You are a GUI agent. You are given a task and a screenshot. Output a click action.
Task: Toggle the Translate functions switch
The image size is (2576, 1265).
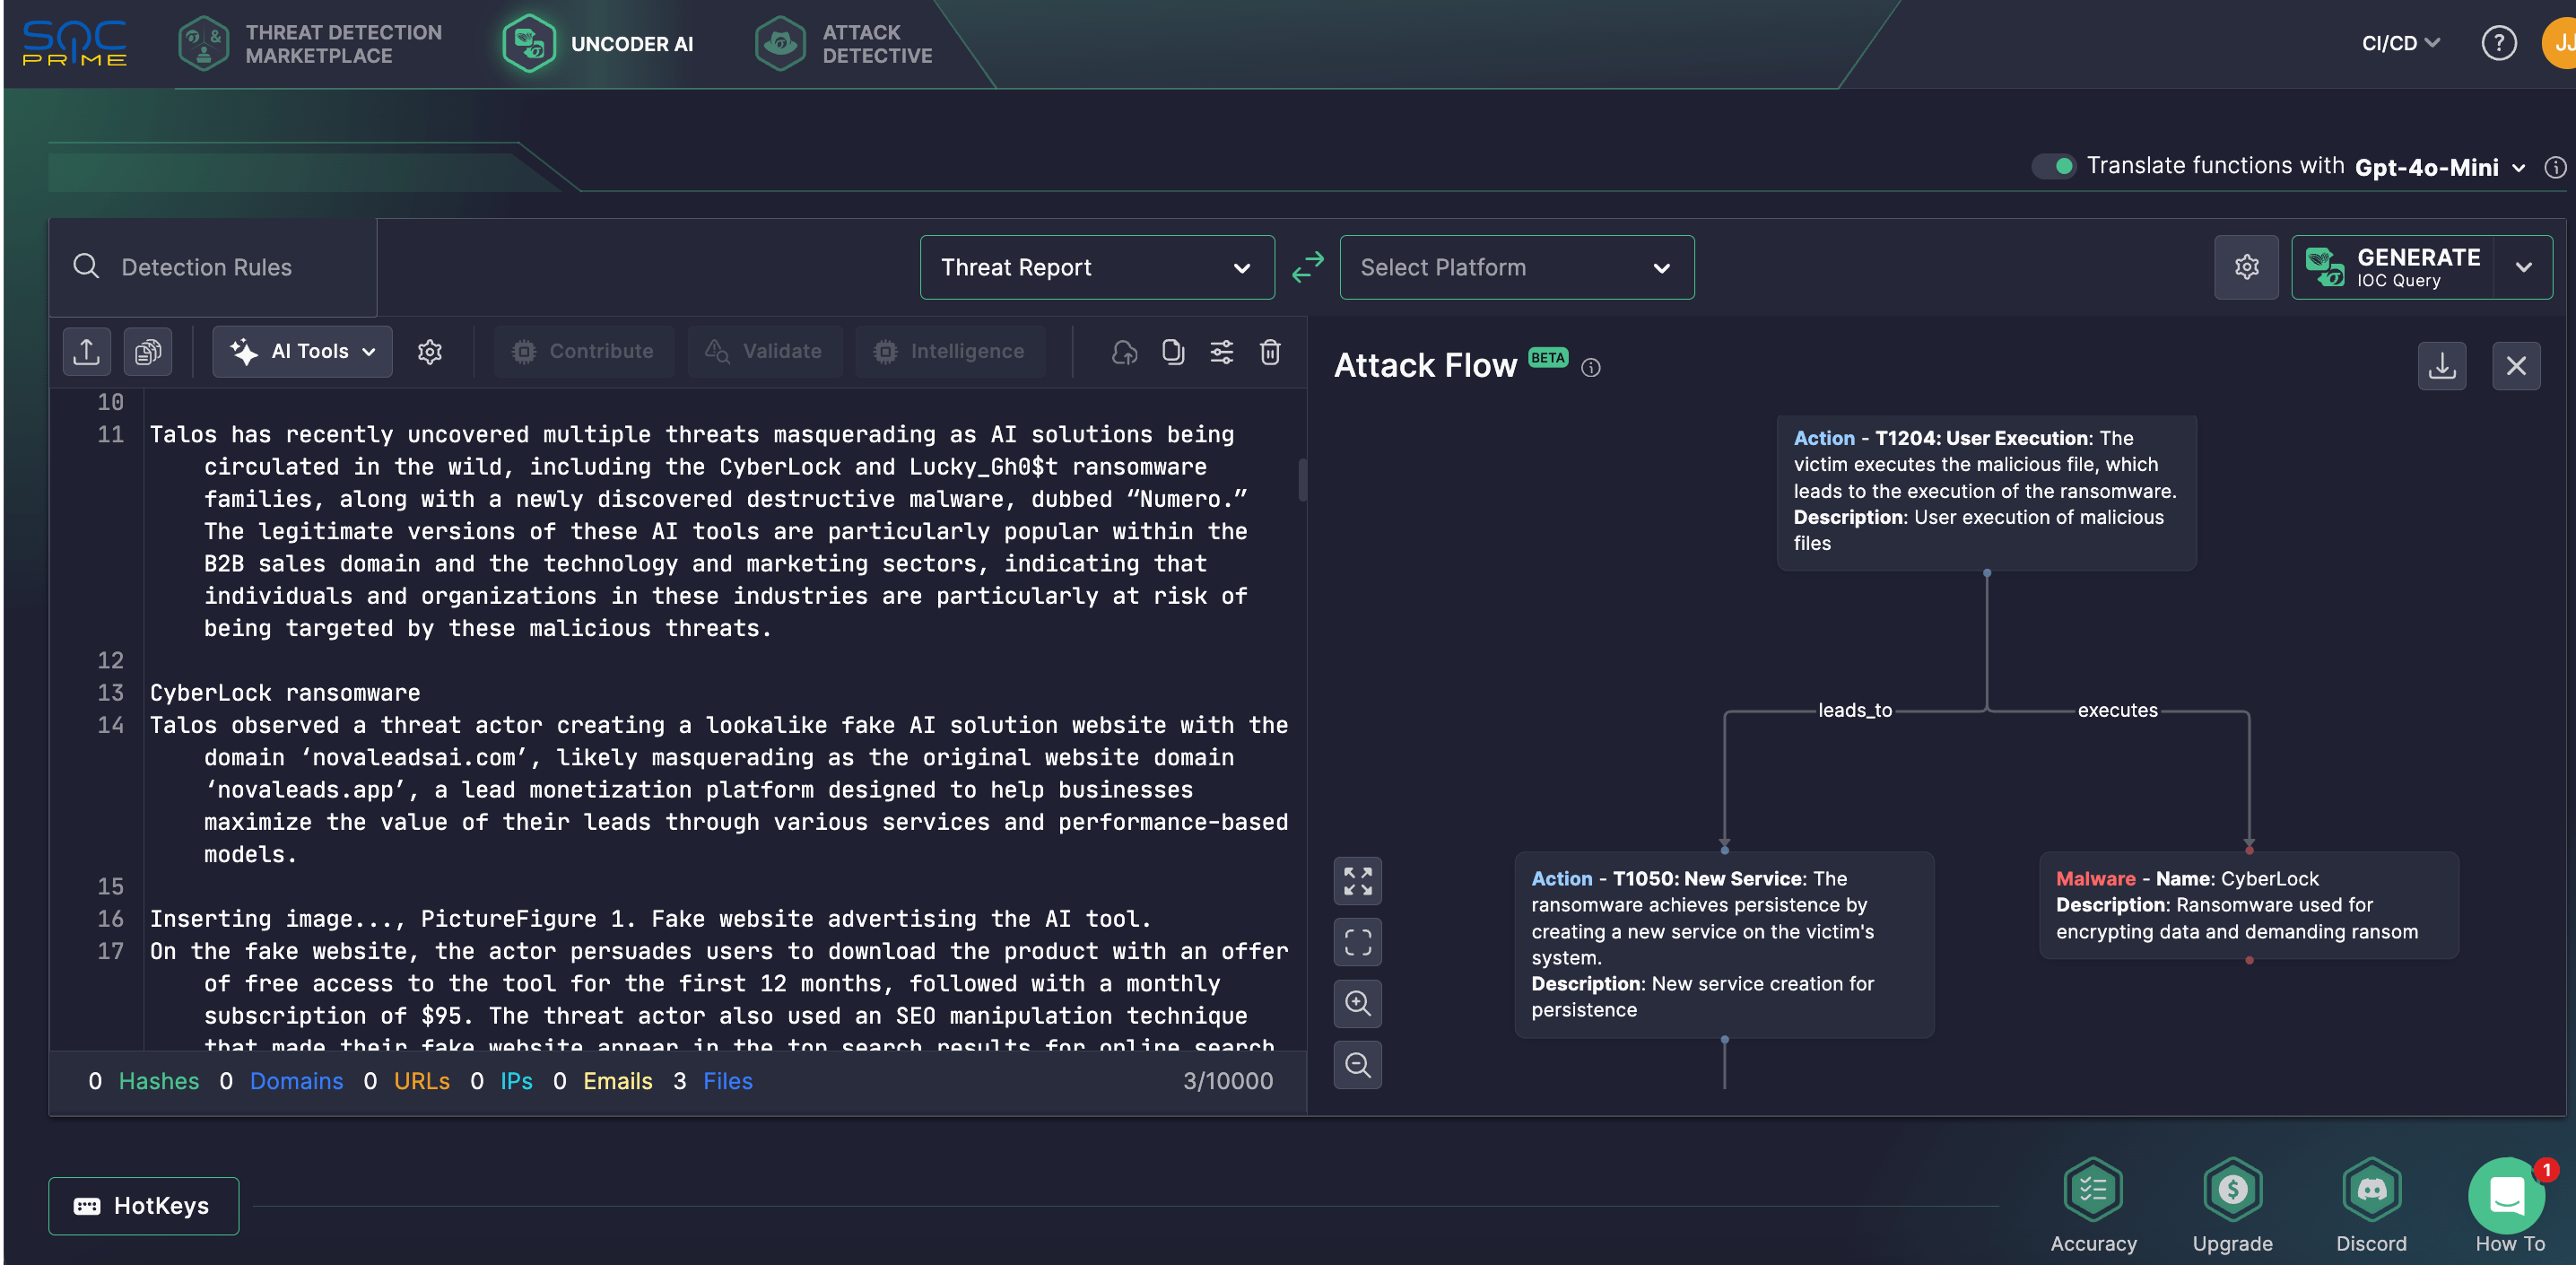click(2054, 166)
